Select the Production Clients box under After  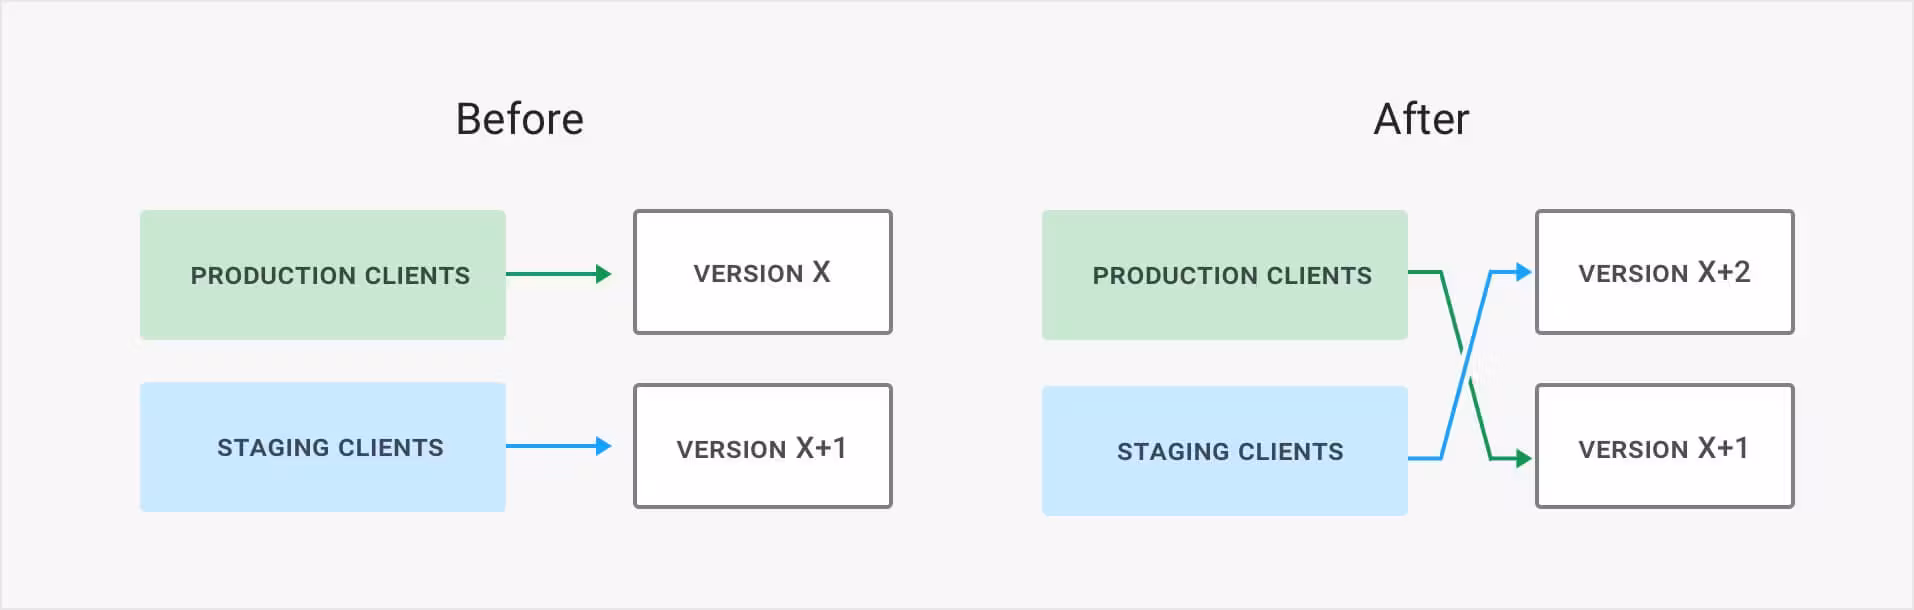pyautogui.click(x=1224, y=275)
